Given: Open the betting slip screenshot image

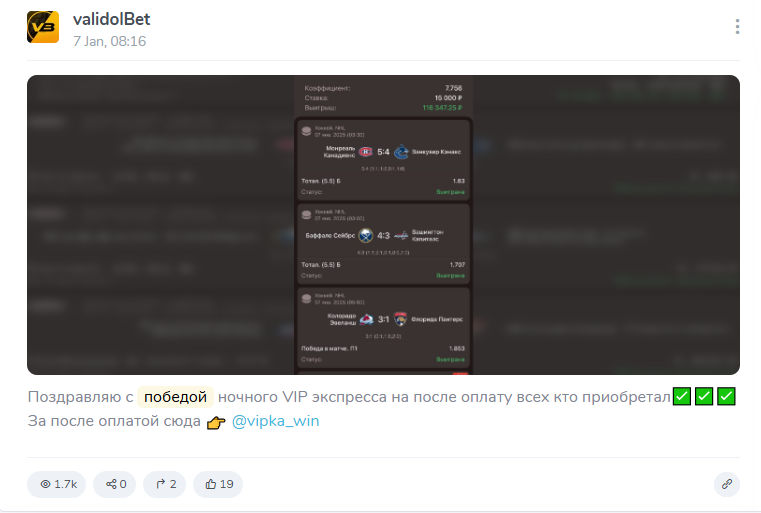Looking at the screenshot, I should (383, 225).
